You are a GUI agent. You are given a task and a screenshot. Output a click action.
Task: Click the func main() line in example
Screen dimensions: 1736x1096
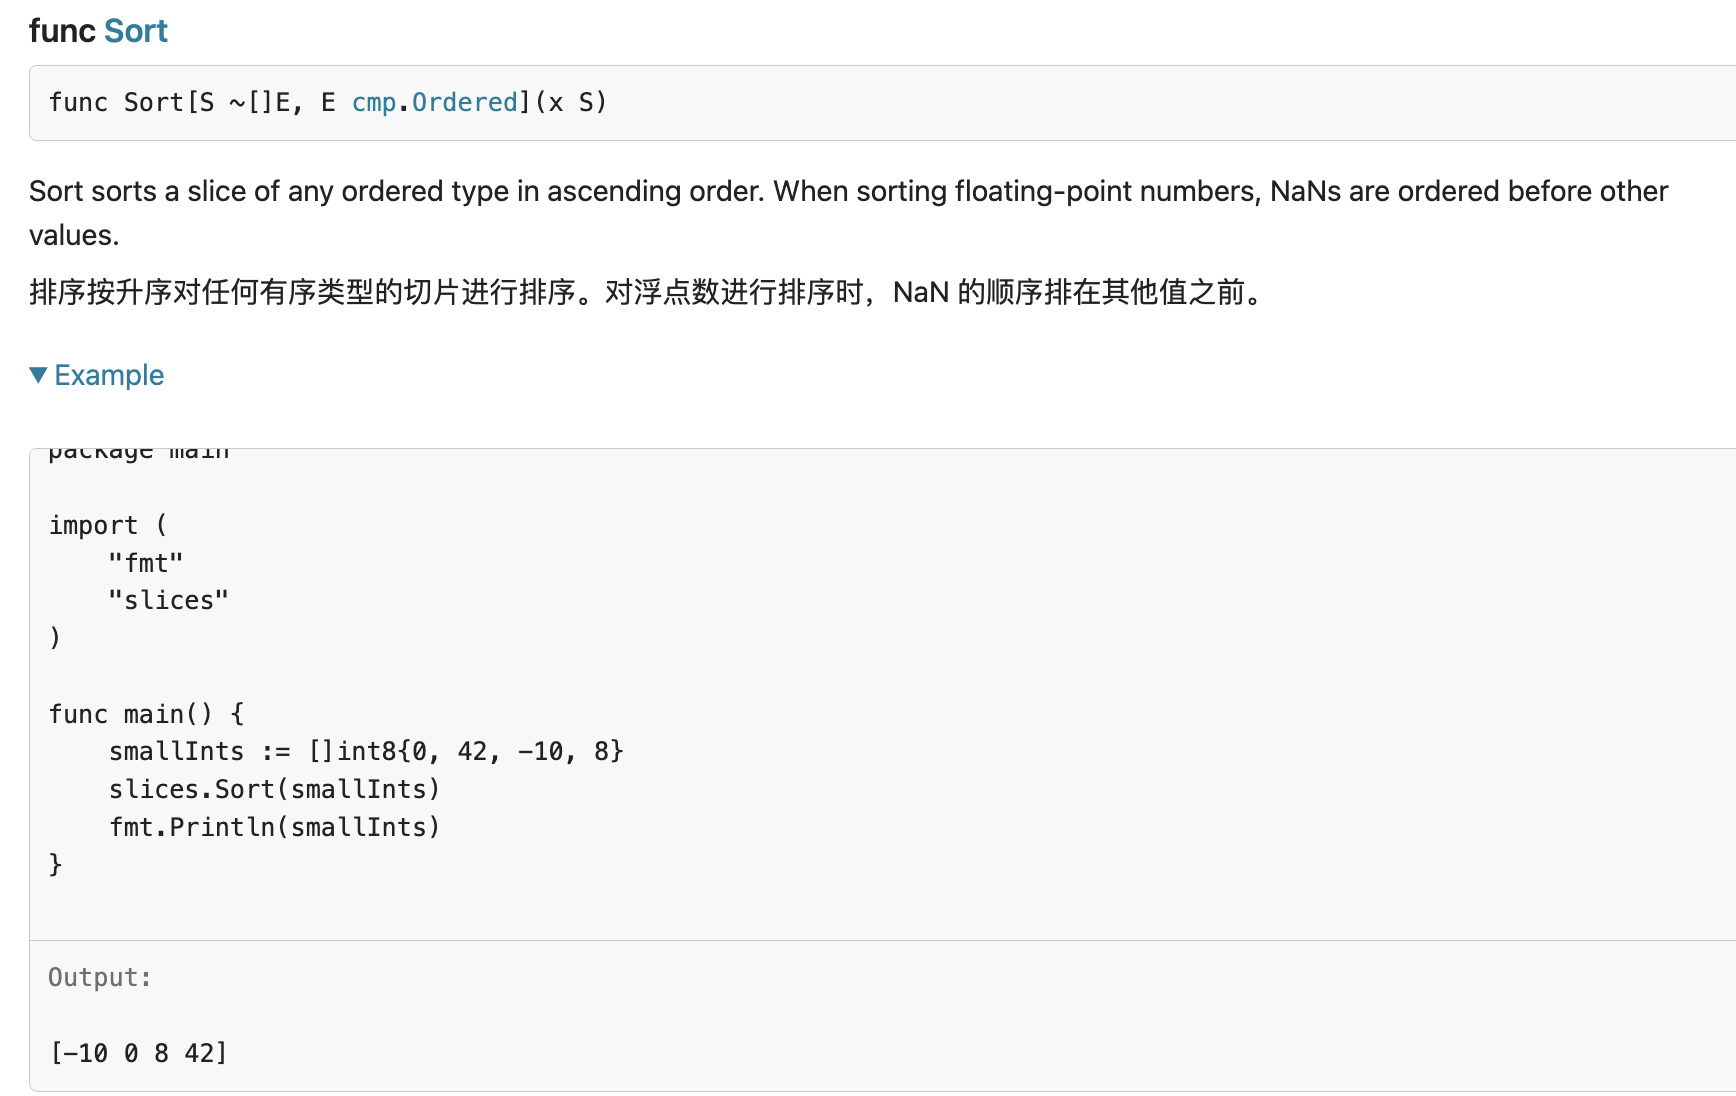click(146, 714)
